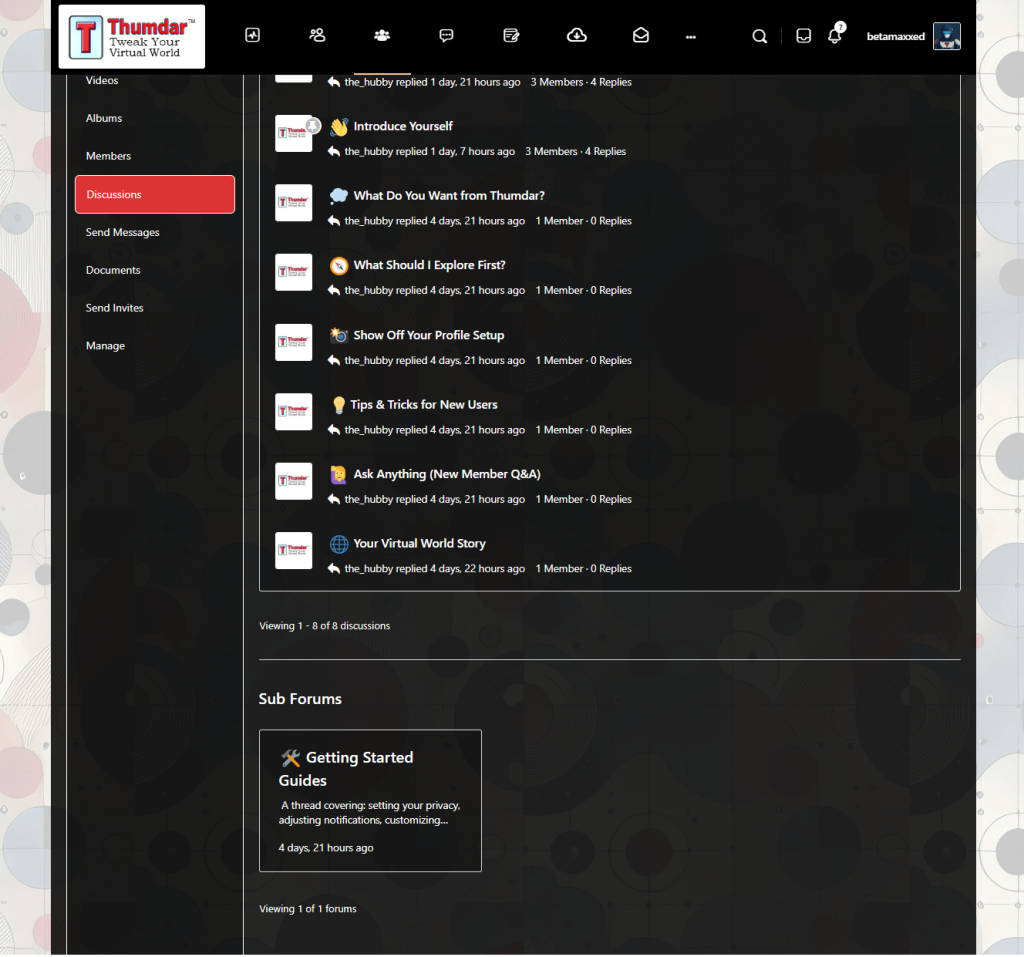Open the blog edit note icon

click(x=511, y=35)
